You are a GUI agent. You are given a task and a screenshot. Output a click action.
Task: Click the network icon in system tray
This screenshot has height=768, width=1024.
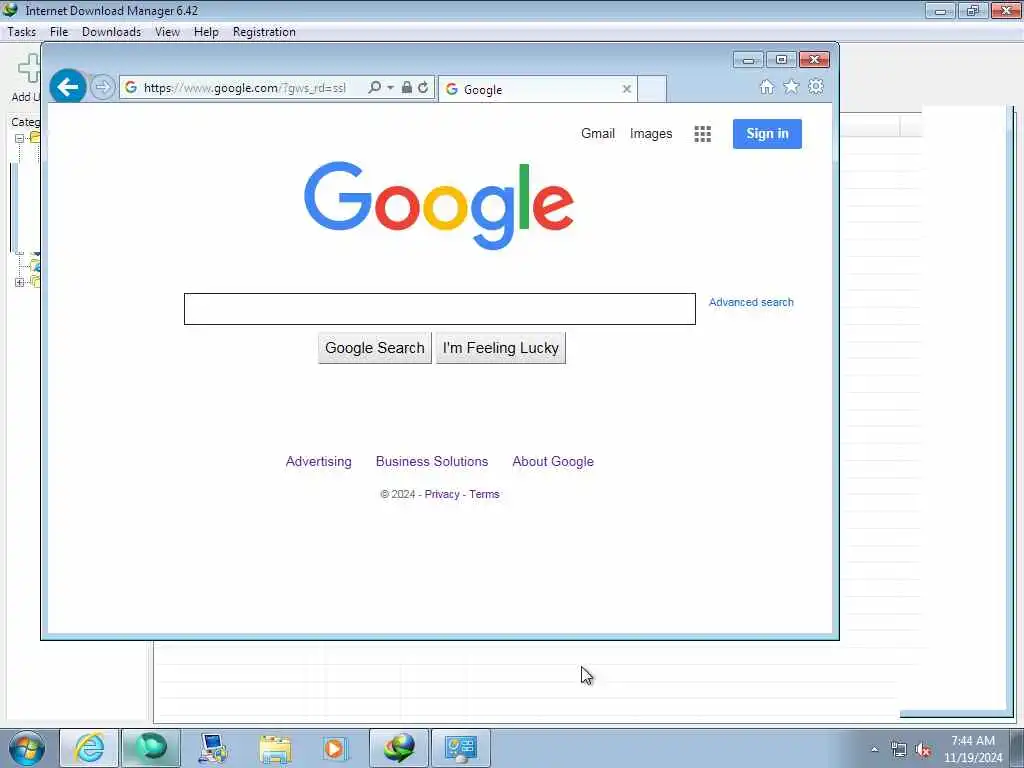pyautogui.click(x=899, y=750)
